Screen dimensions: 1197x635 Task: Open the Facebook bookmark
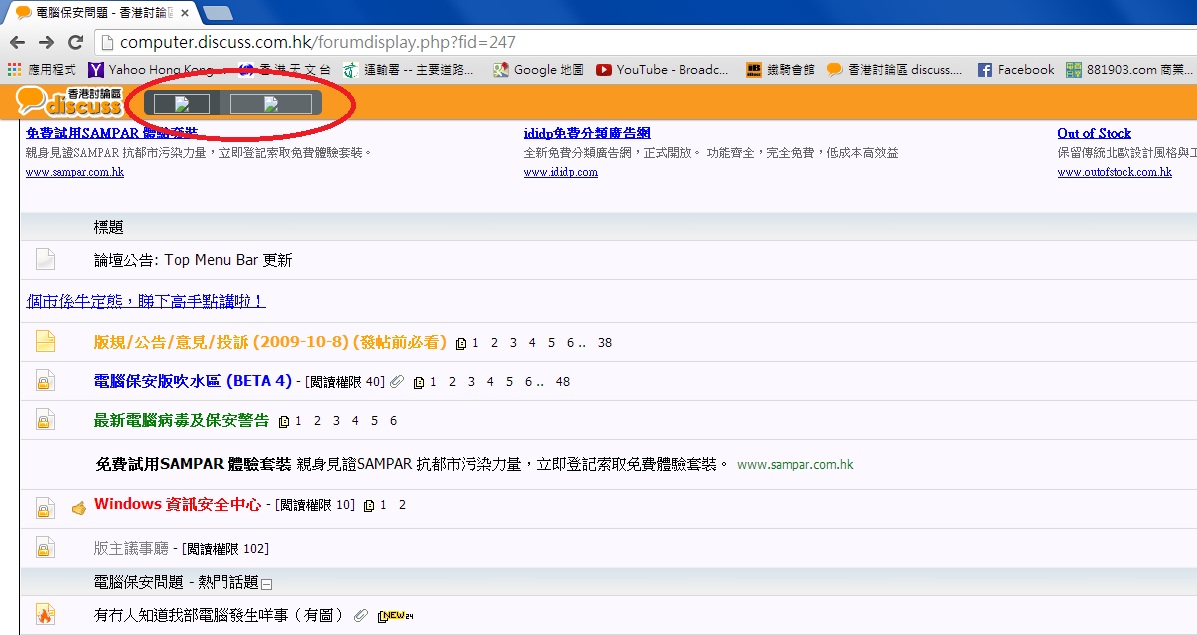[1016, 69]
